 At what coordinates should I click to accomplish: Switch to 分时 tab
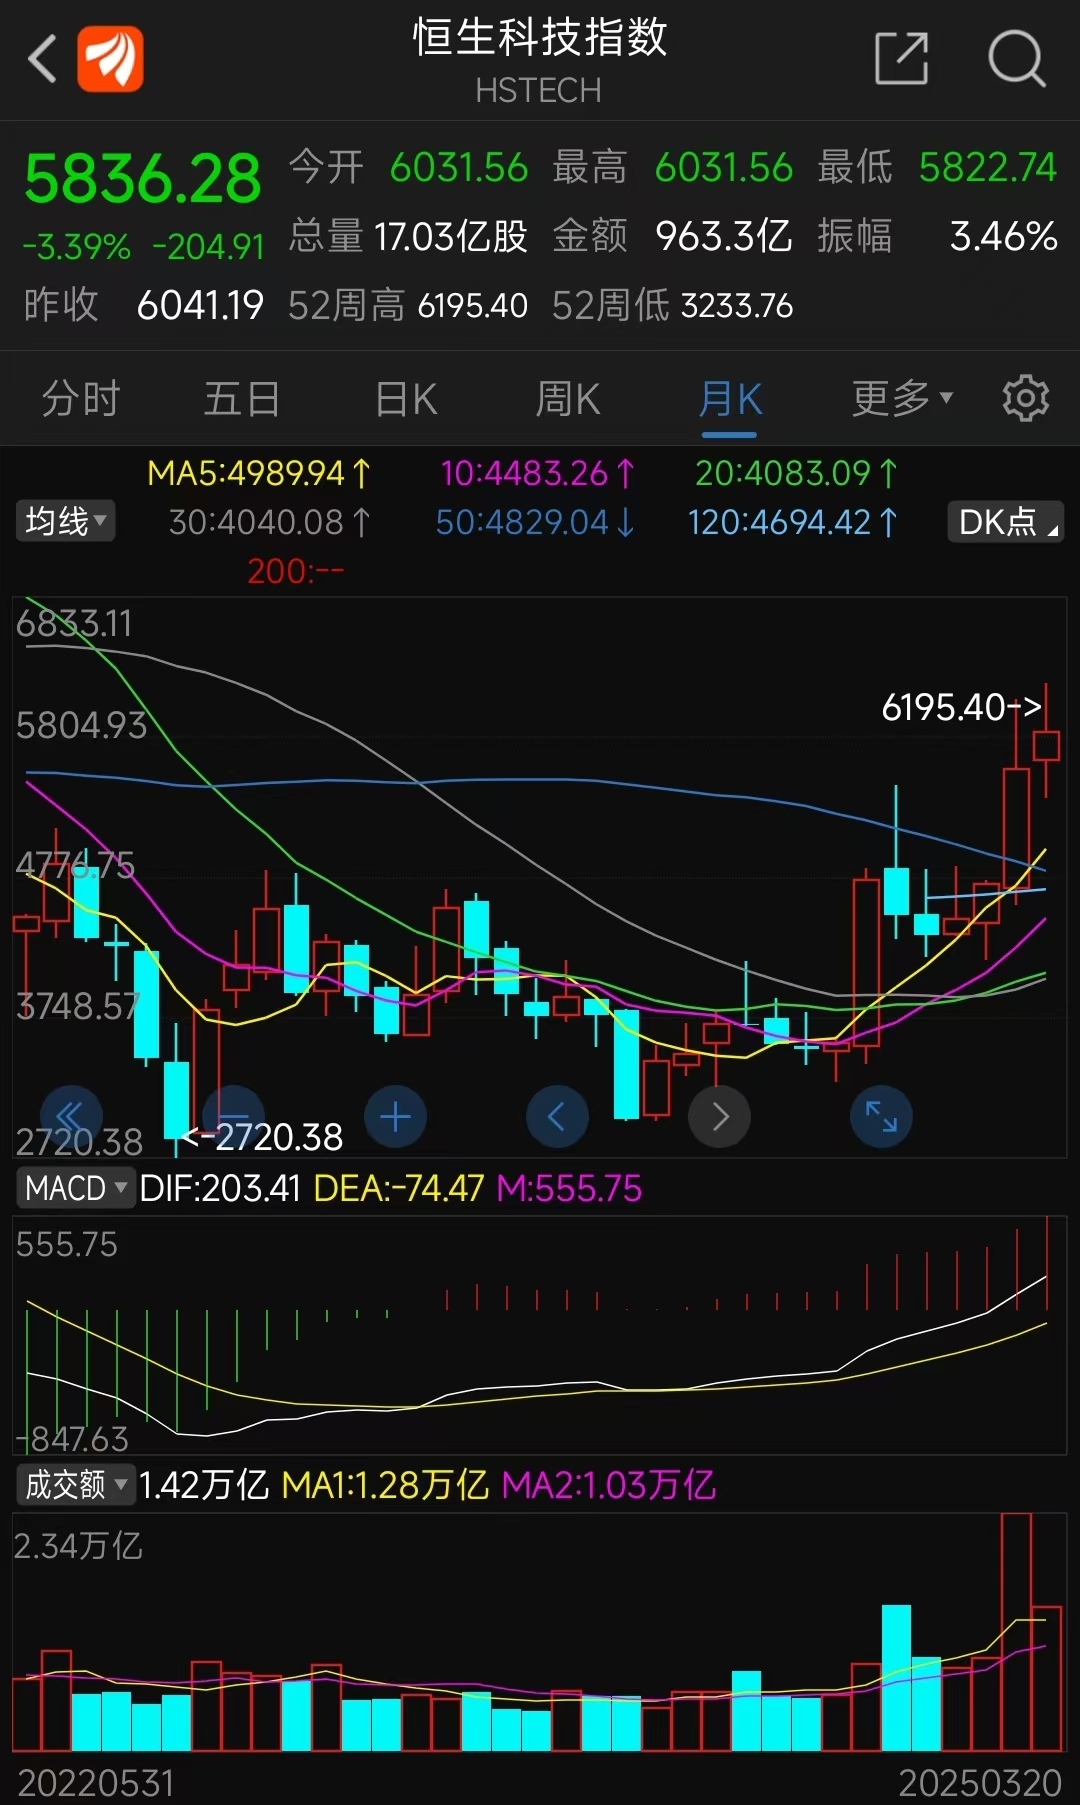(81, 399)
